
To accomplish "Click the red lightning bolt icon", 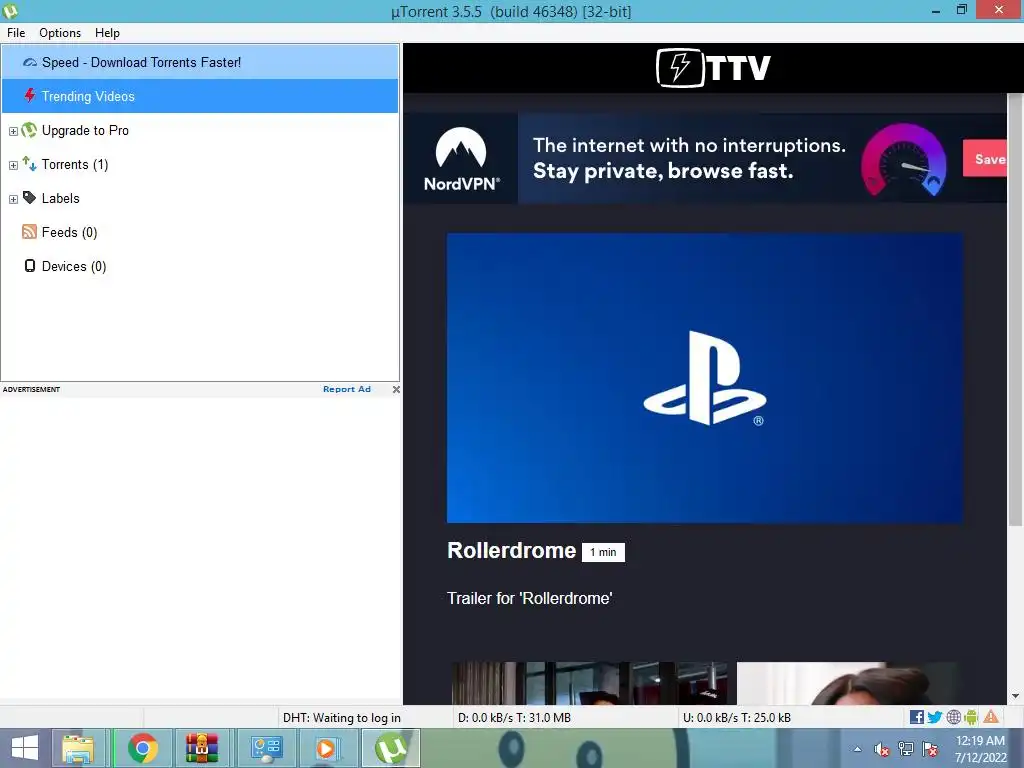I will (x=29, y=96).
